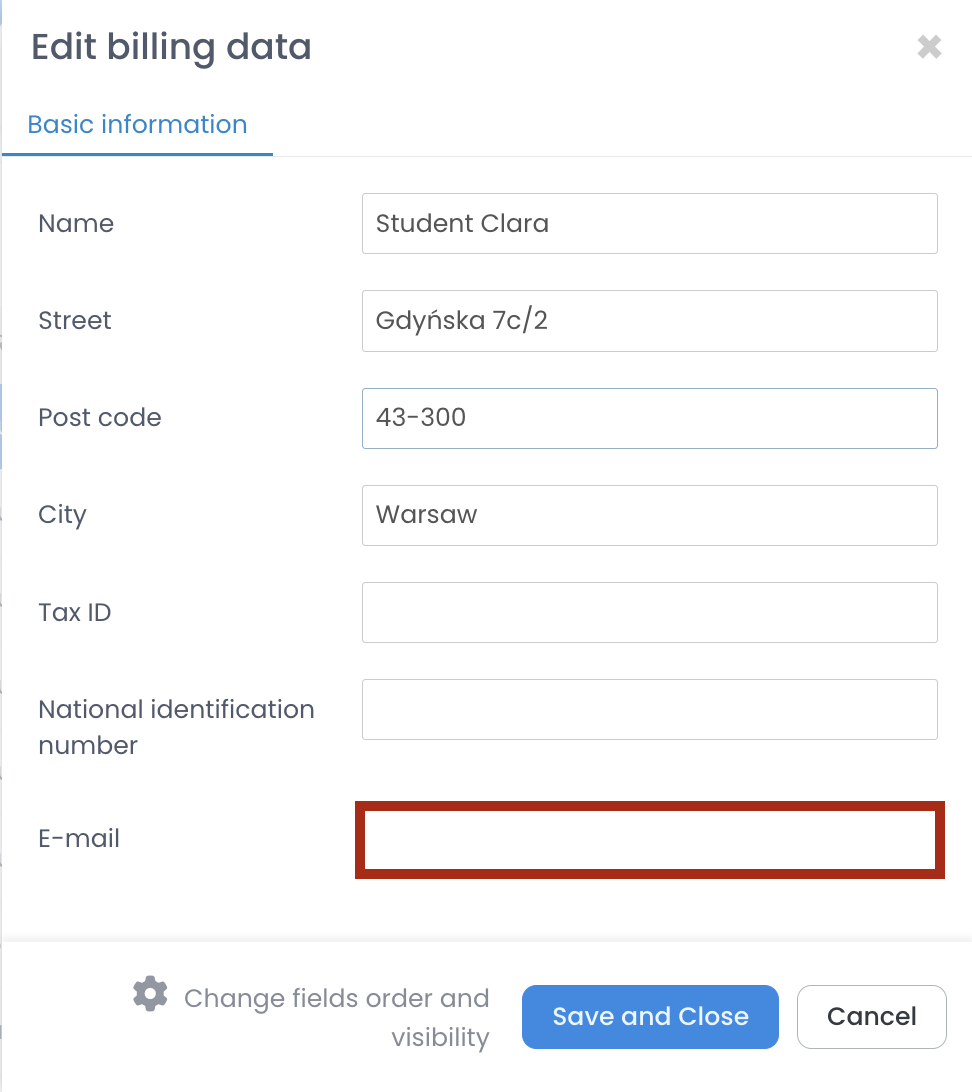Open Change fields order and visibility
The image size is (972, 1092).
pos(336,1017)
